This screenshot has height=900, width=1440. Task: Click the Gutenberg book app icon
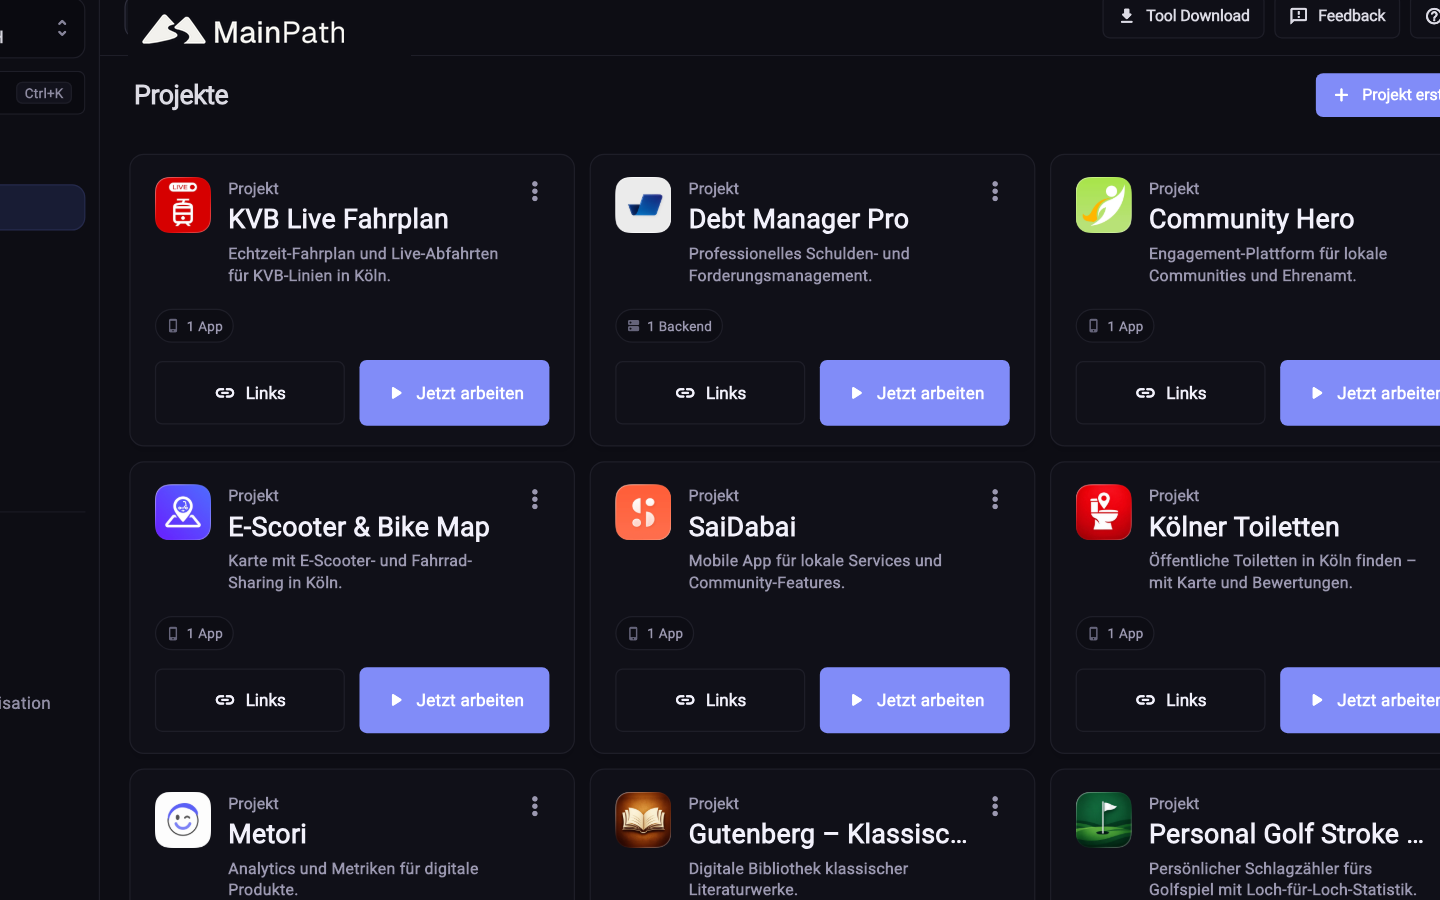pos(643,820)
